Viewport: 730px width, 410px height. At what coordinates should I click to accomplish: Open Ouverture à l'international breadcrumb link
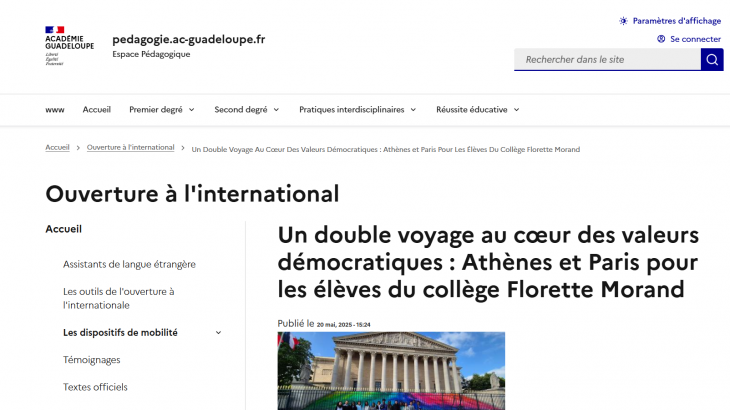pyautogui.click(x=130, y=148)
